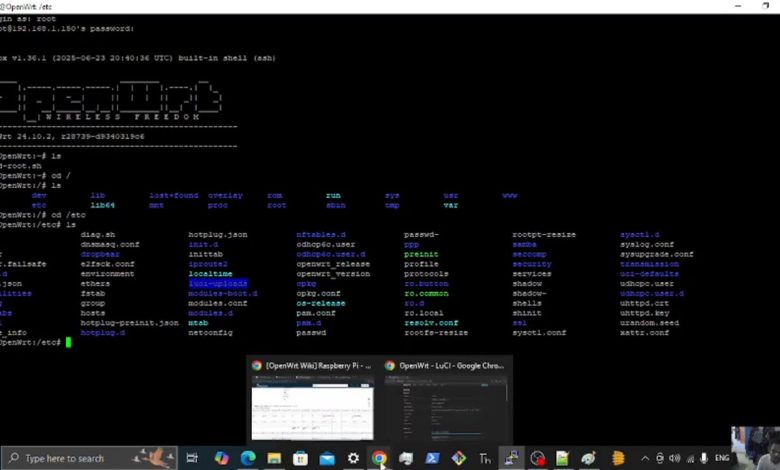Open the Mail app in the taskbar
The width and height of the screenshot is (780, 470).
327,458
